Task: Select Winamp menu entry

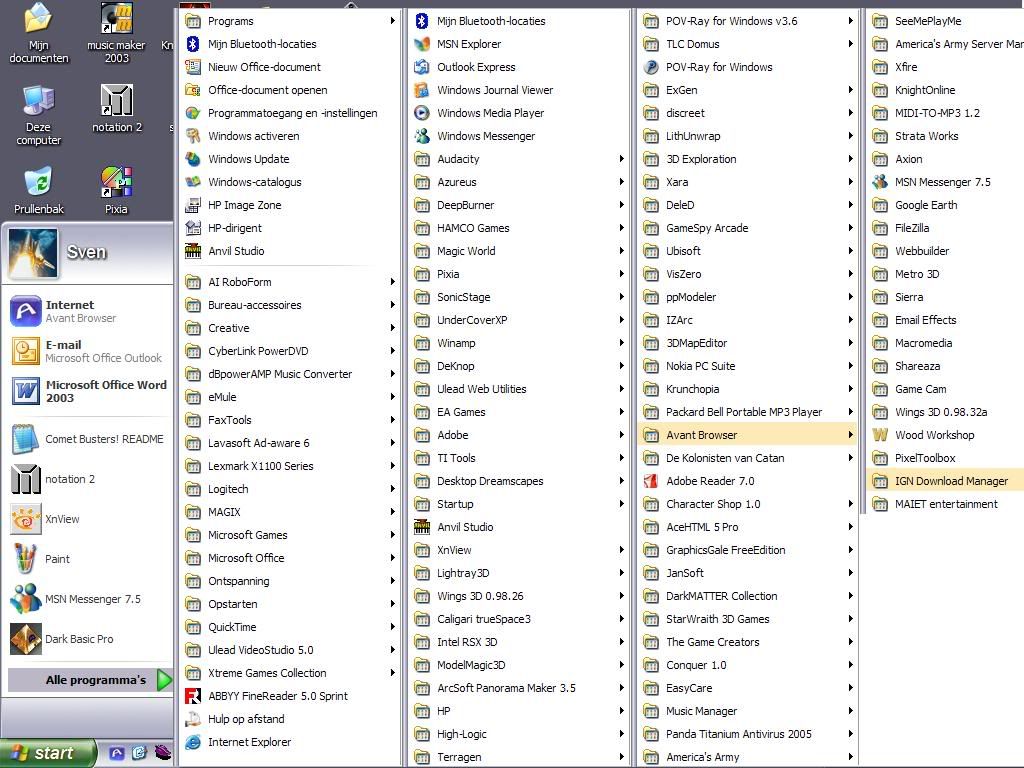Action: [518, 343]
